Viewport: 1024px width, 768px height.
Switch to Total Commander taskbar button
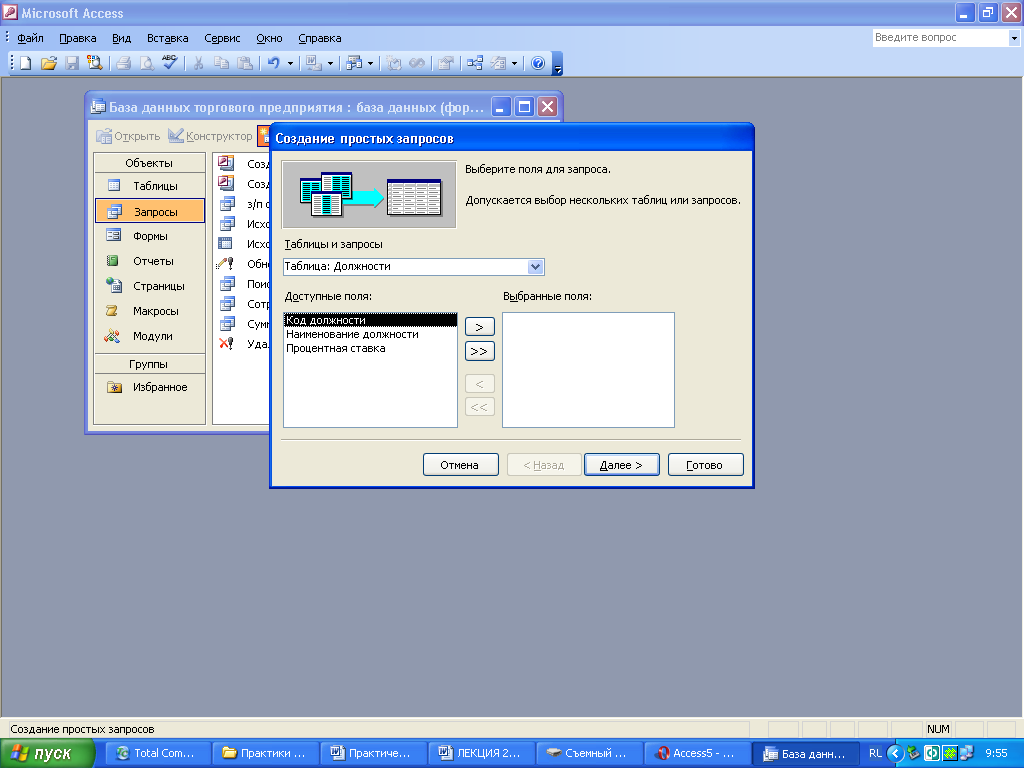tap(157, 754)
